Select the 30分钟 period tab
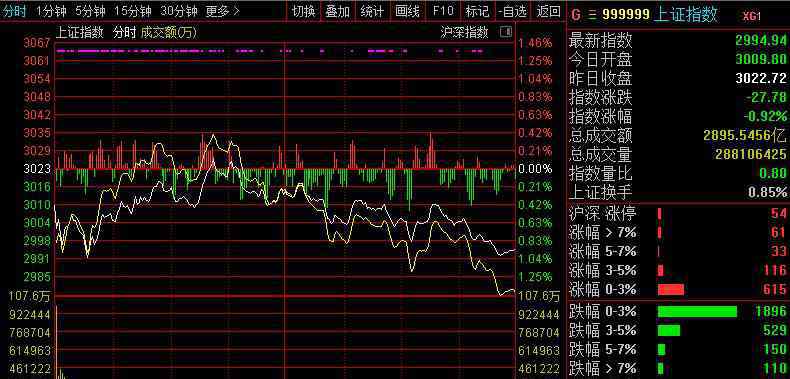 pyautogui.click(x=179, y=11)
